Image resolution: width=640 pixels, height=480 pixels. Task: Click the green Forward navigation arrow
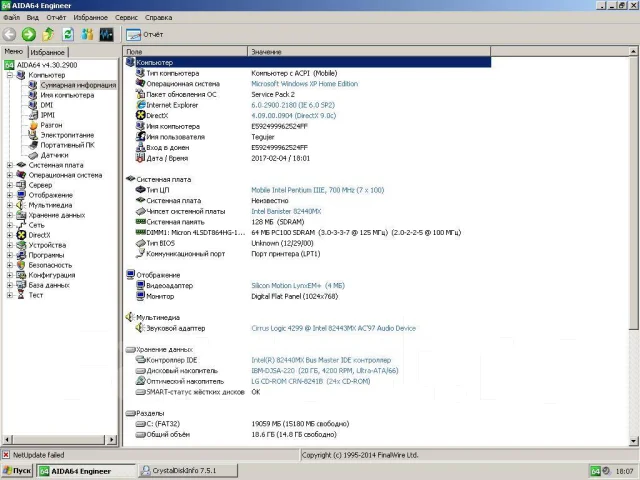29,34
